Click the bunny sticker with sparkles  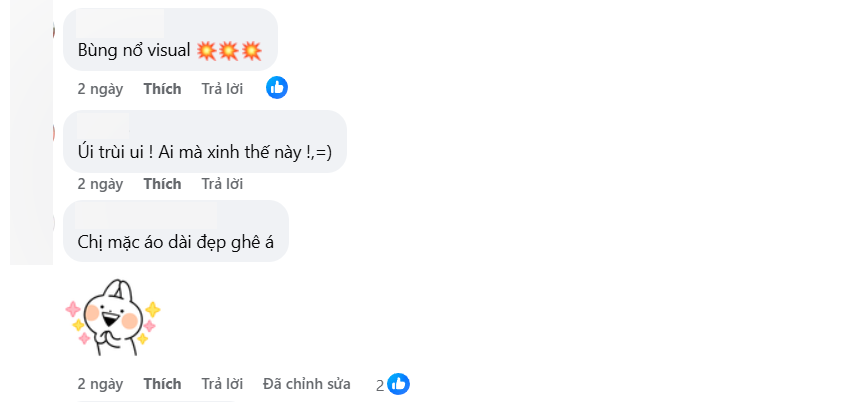pos(112,317)
